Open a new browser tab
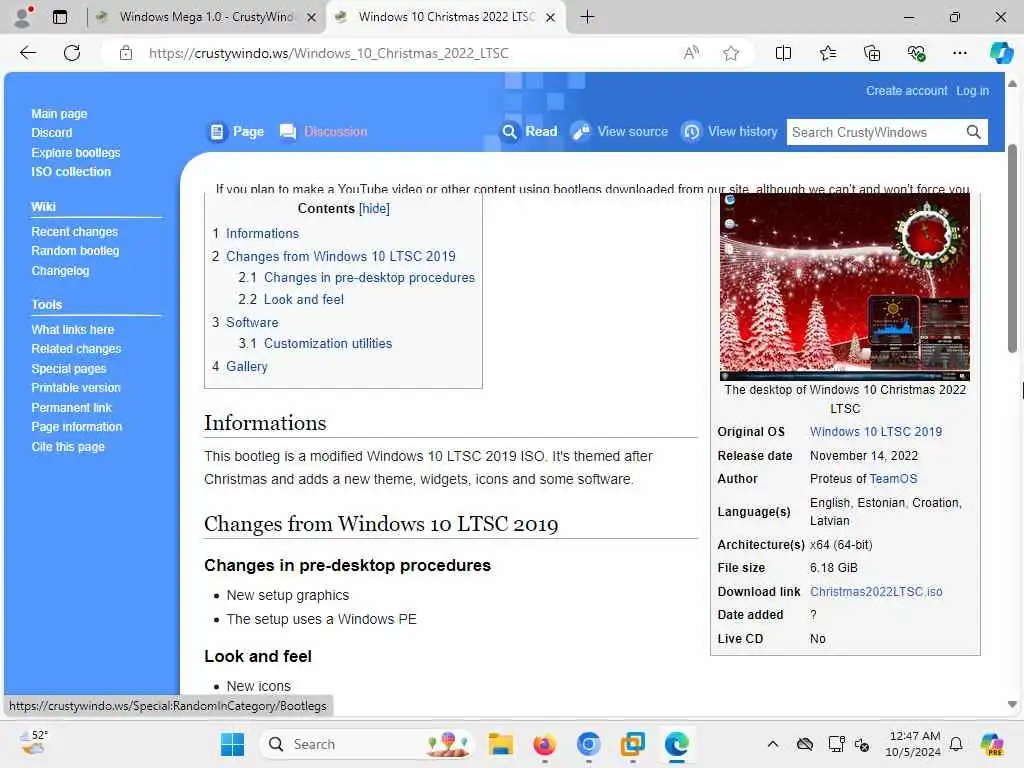 tap(587, 17)
